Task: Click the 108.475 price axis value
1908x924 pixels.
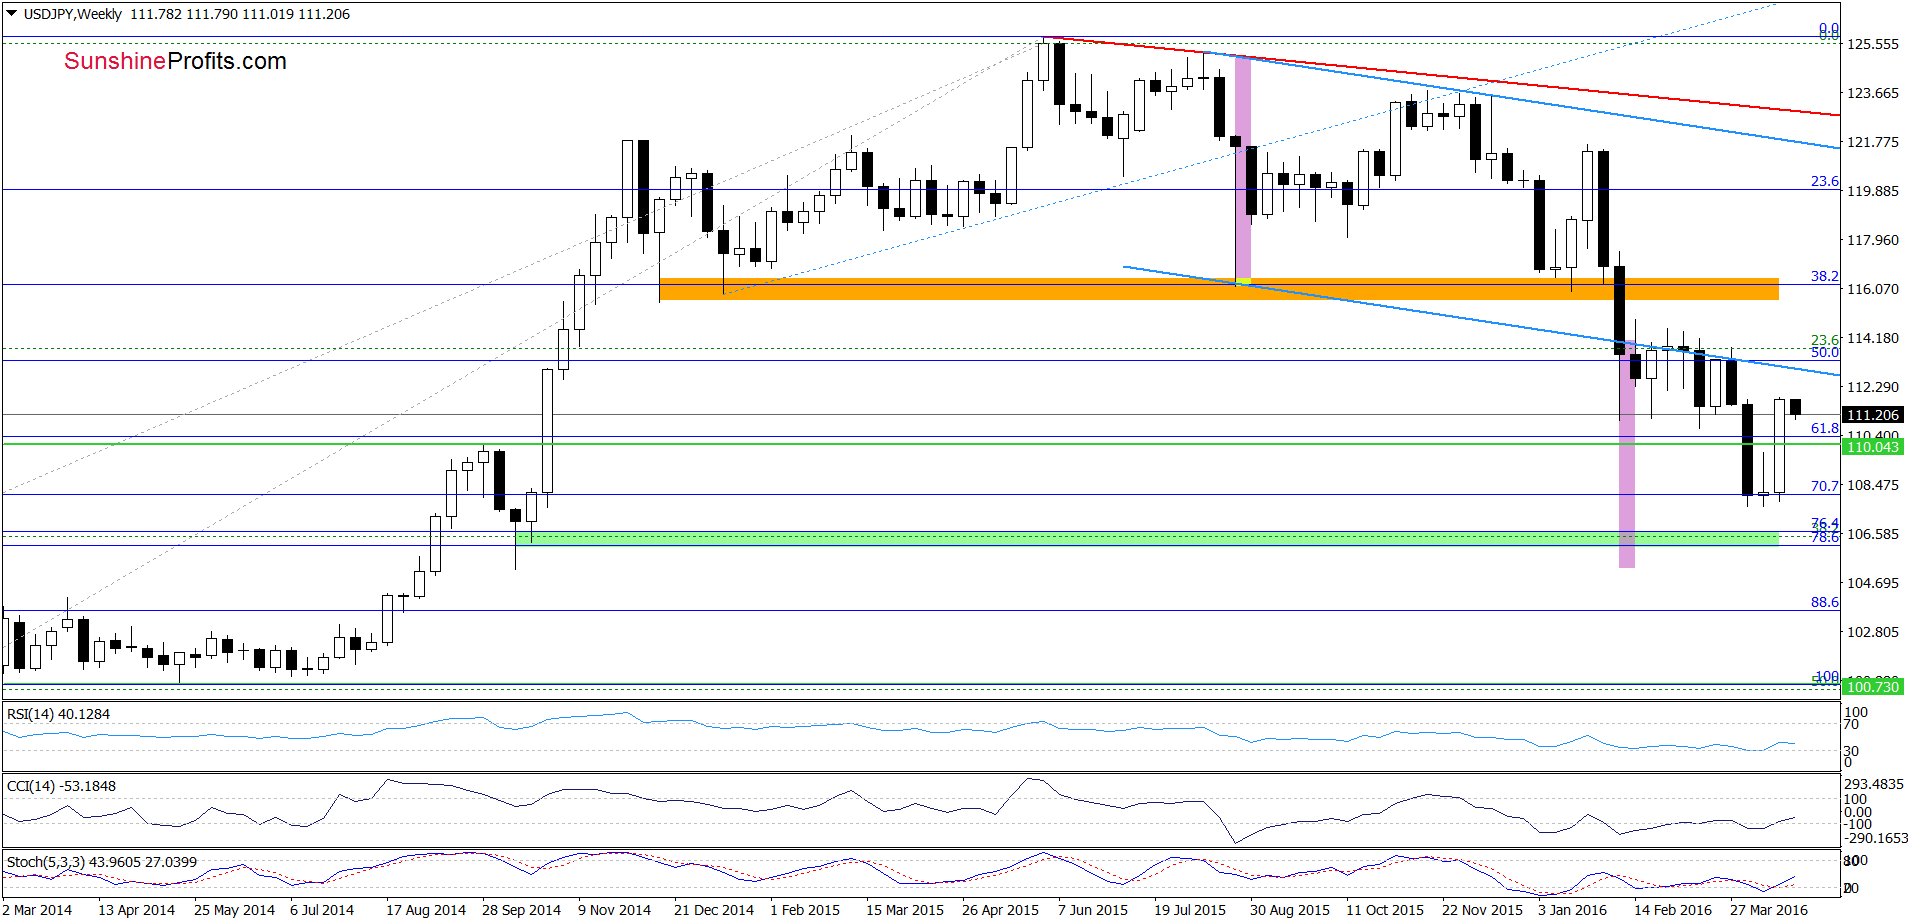Action: coord(1872,485)
